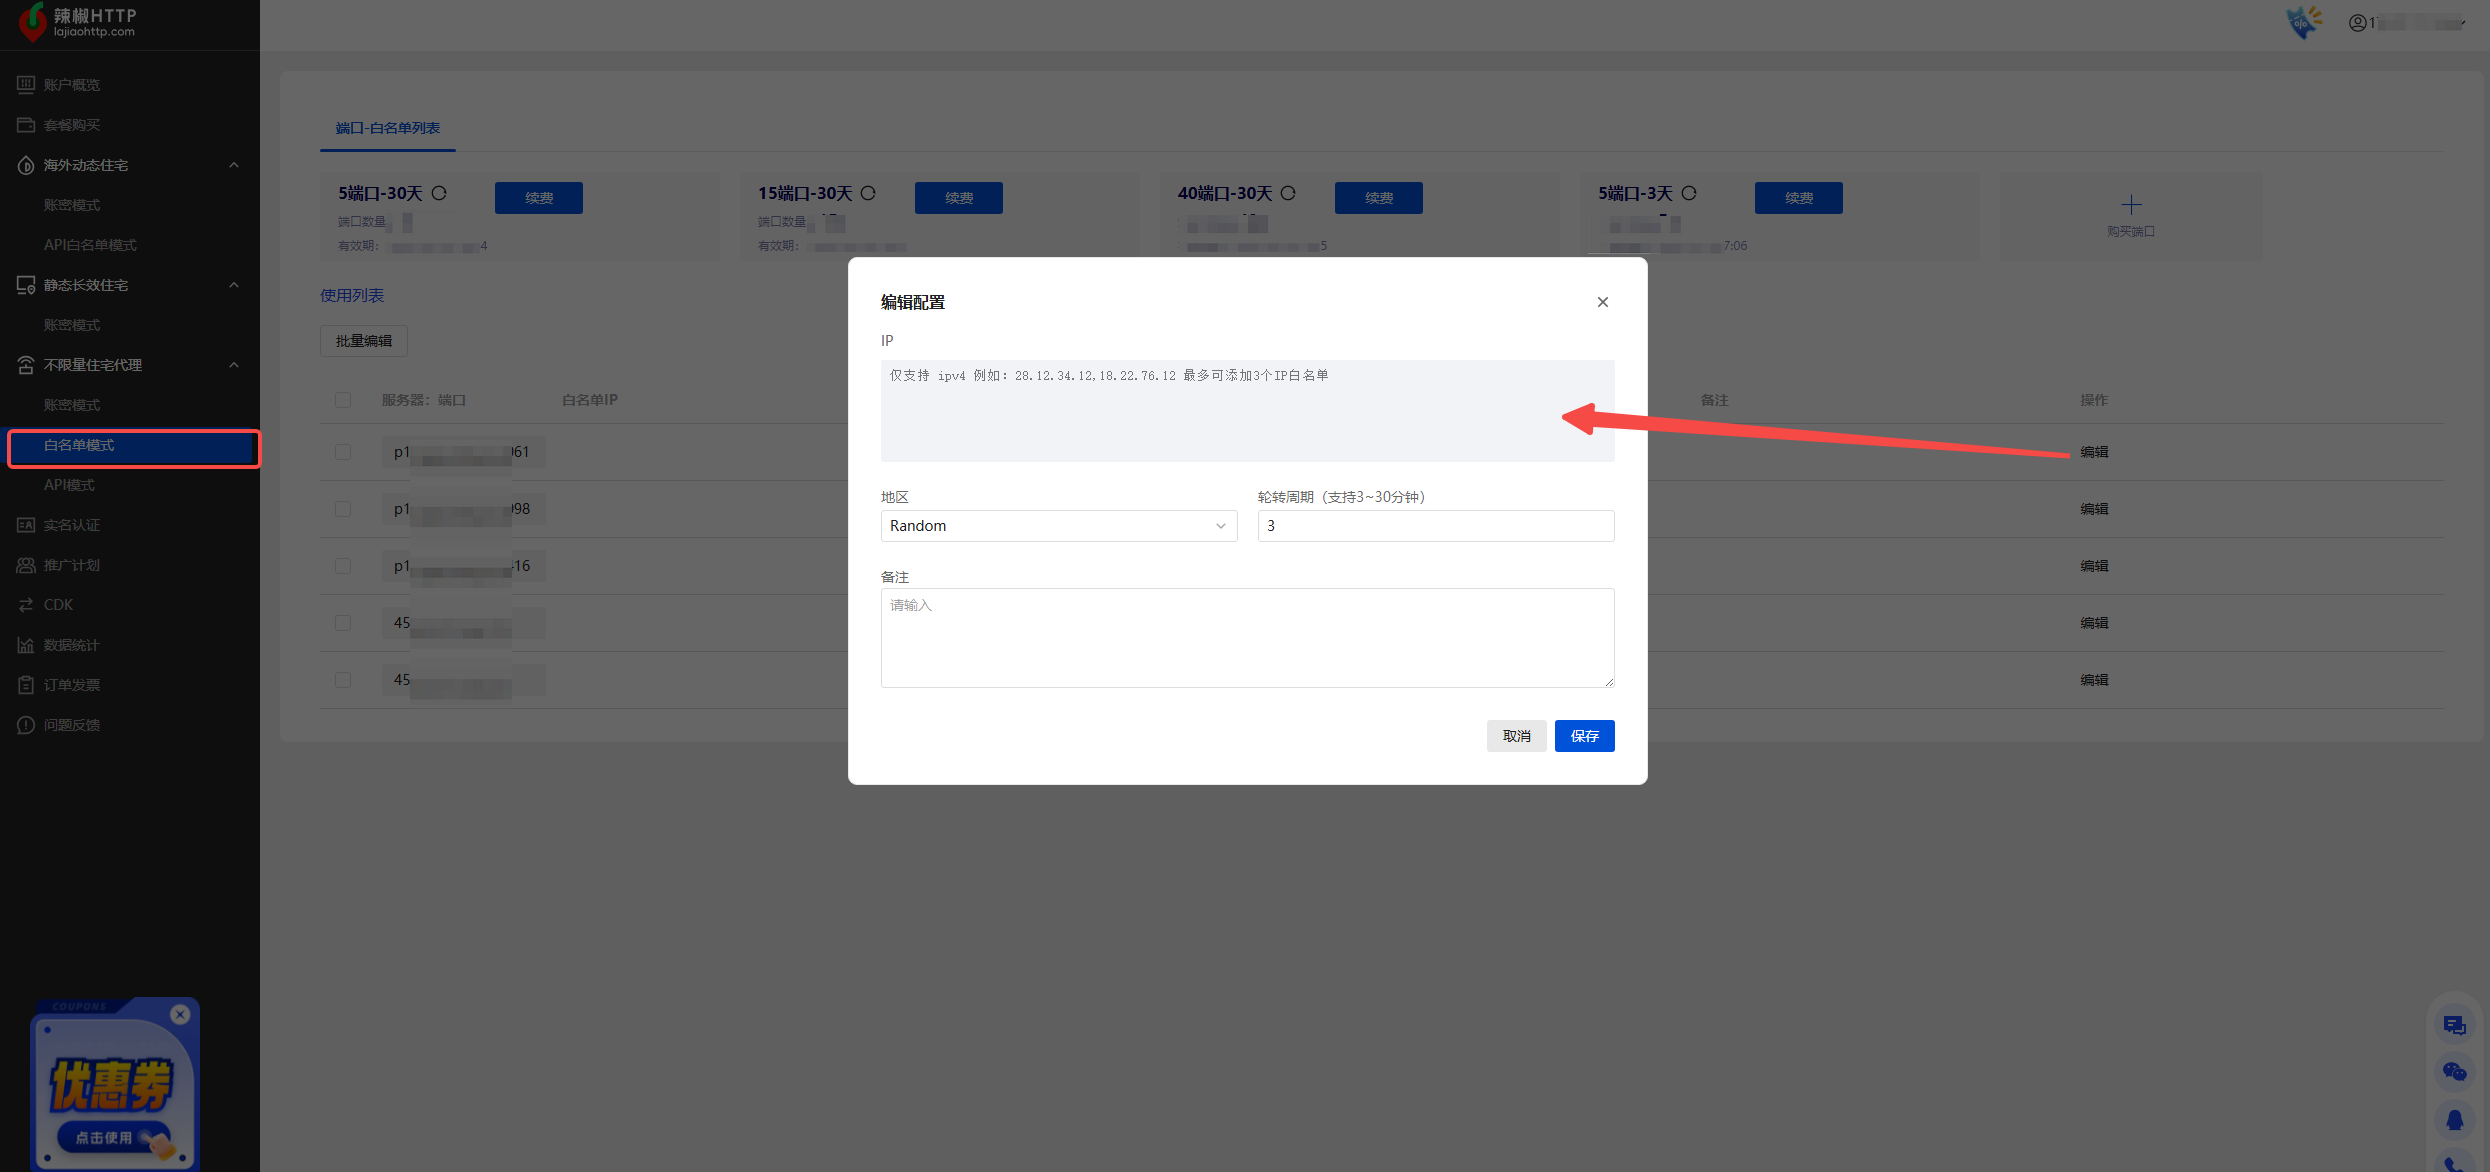Collapse the 海外动态住宅 sidebar section
This screenshot has width=2490, height=1172.
tap(234, 165)
